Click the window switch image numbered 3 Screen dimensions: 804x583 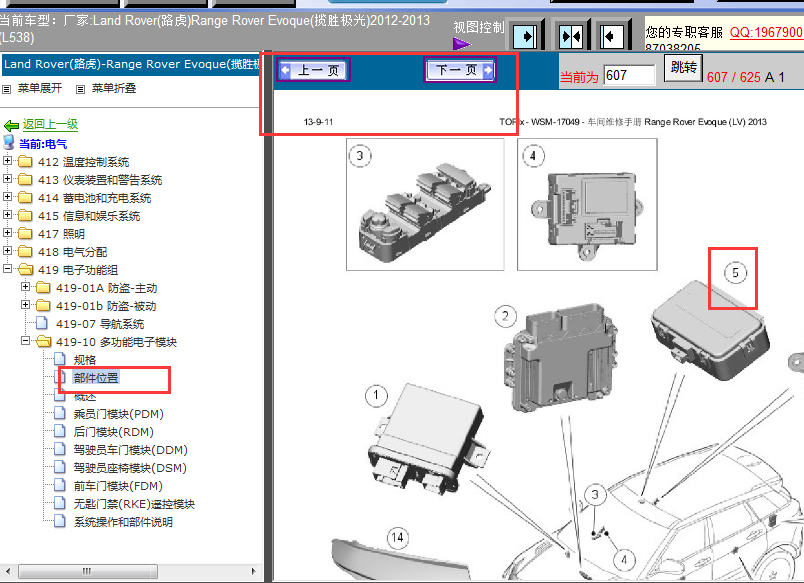425,204
